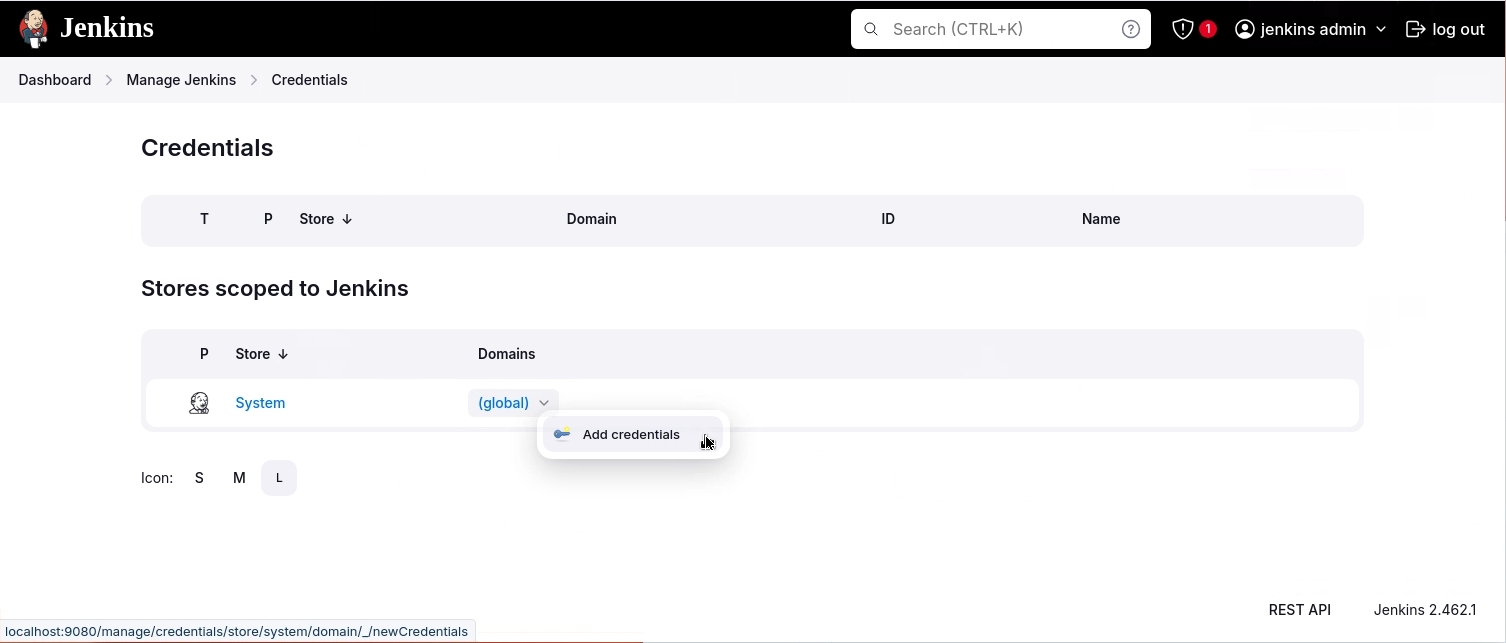The image size is (1506, 643).
Task: Select medium icon size M
Action: click(239, 478)
